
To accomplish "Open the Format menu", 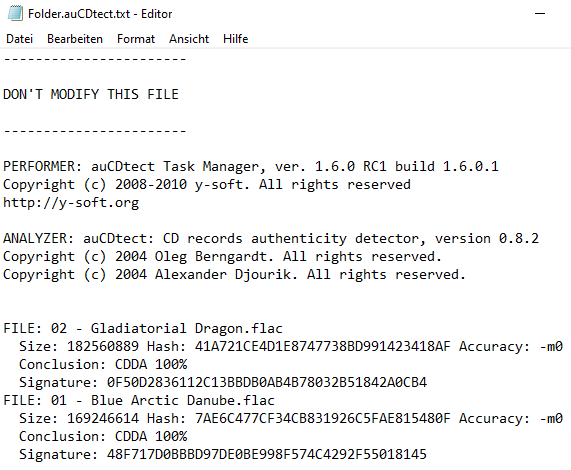I will 136,39.
